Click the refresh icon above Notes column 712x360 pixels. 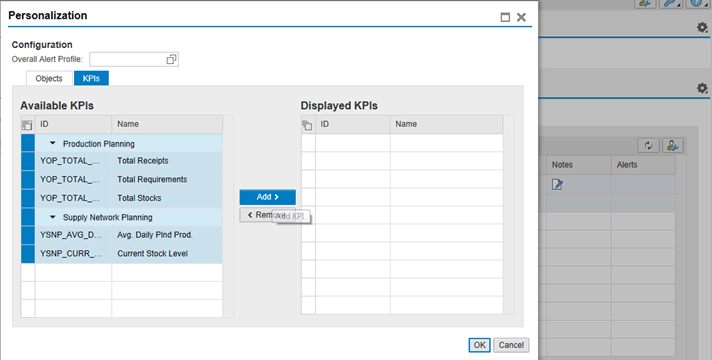tap(648, 146)
